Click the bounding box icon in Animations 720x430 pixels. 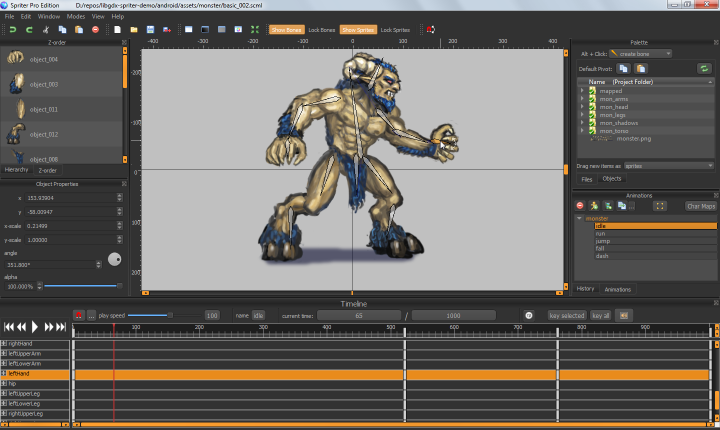point(660,206)
